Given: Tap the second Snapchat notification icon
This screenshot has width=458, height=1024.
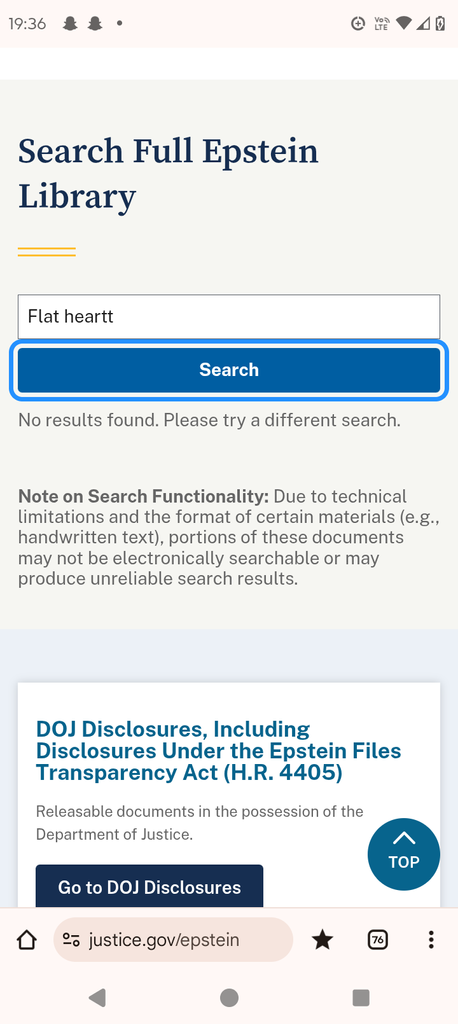Looking at the screenshot, I should pyautogui.click(x=95, y=24).
